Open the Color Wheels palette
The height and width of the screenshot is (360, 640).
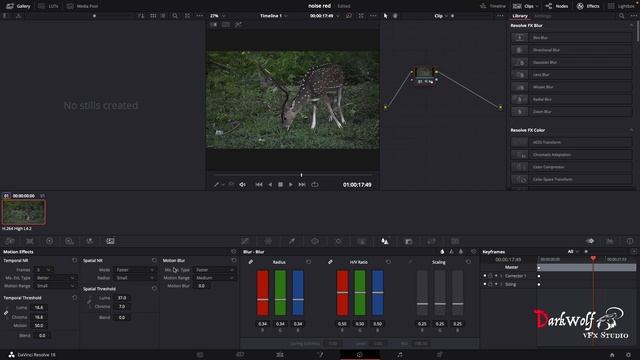pos(49,241)
